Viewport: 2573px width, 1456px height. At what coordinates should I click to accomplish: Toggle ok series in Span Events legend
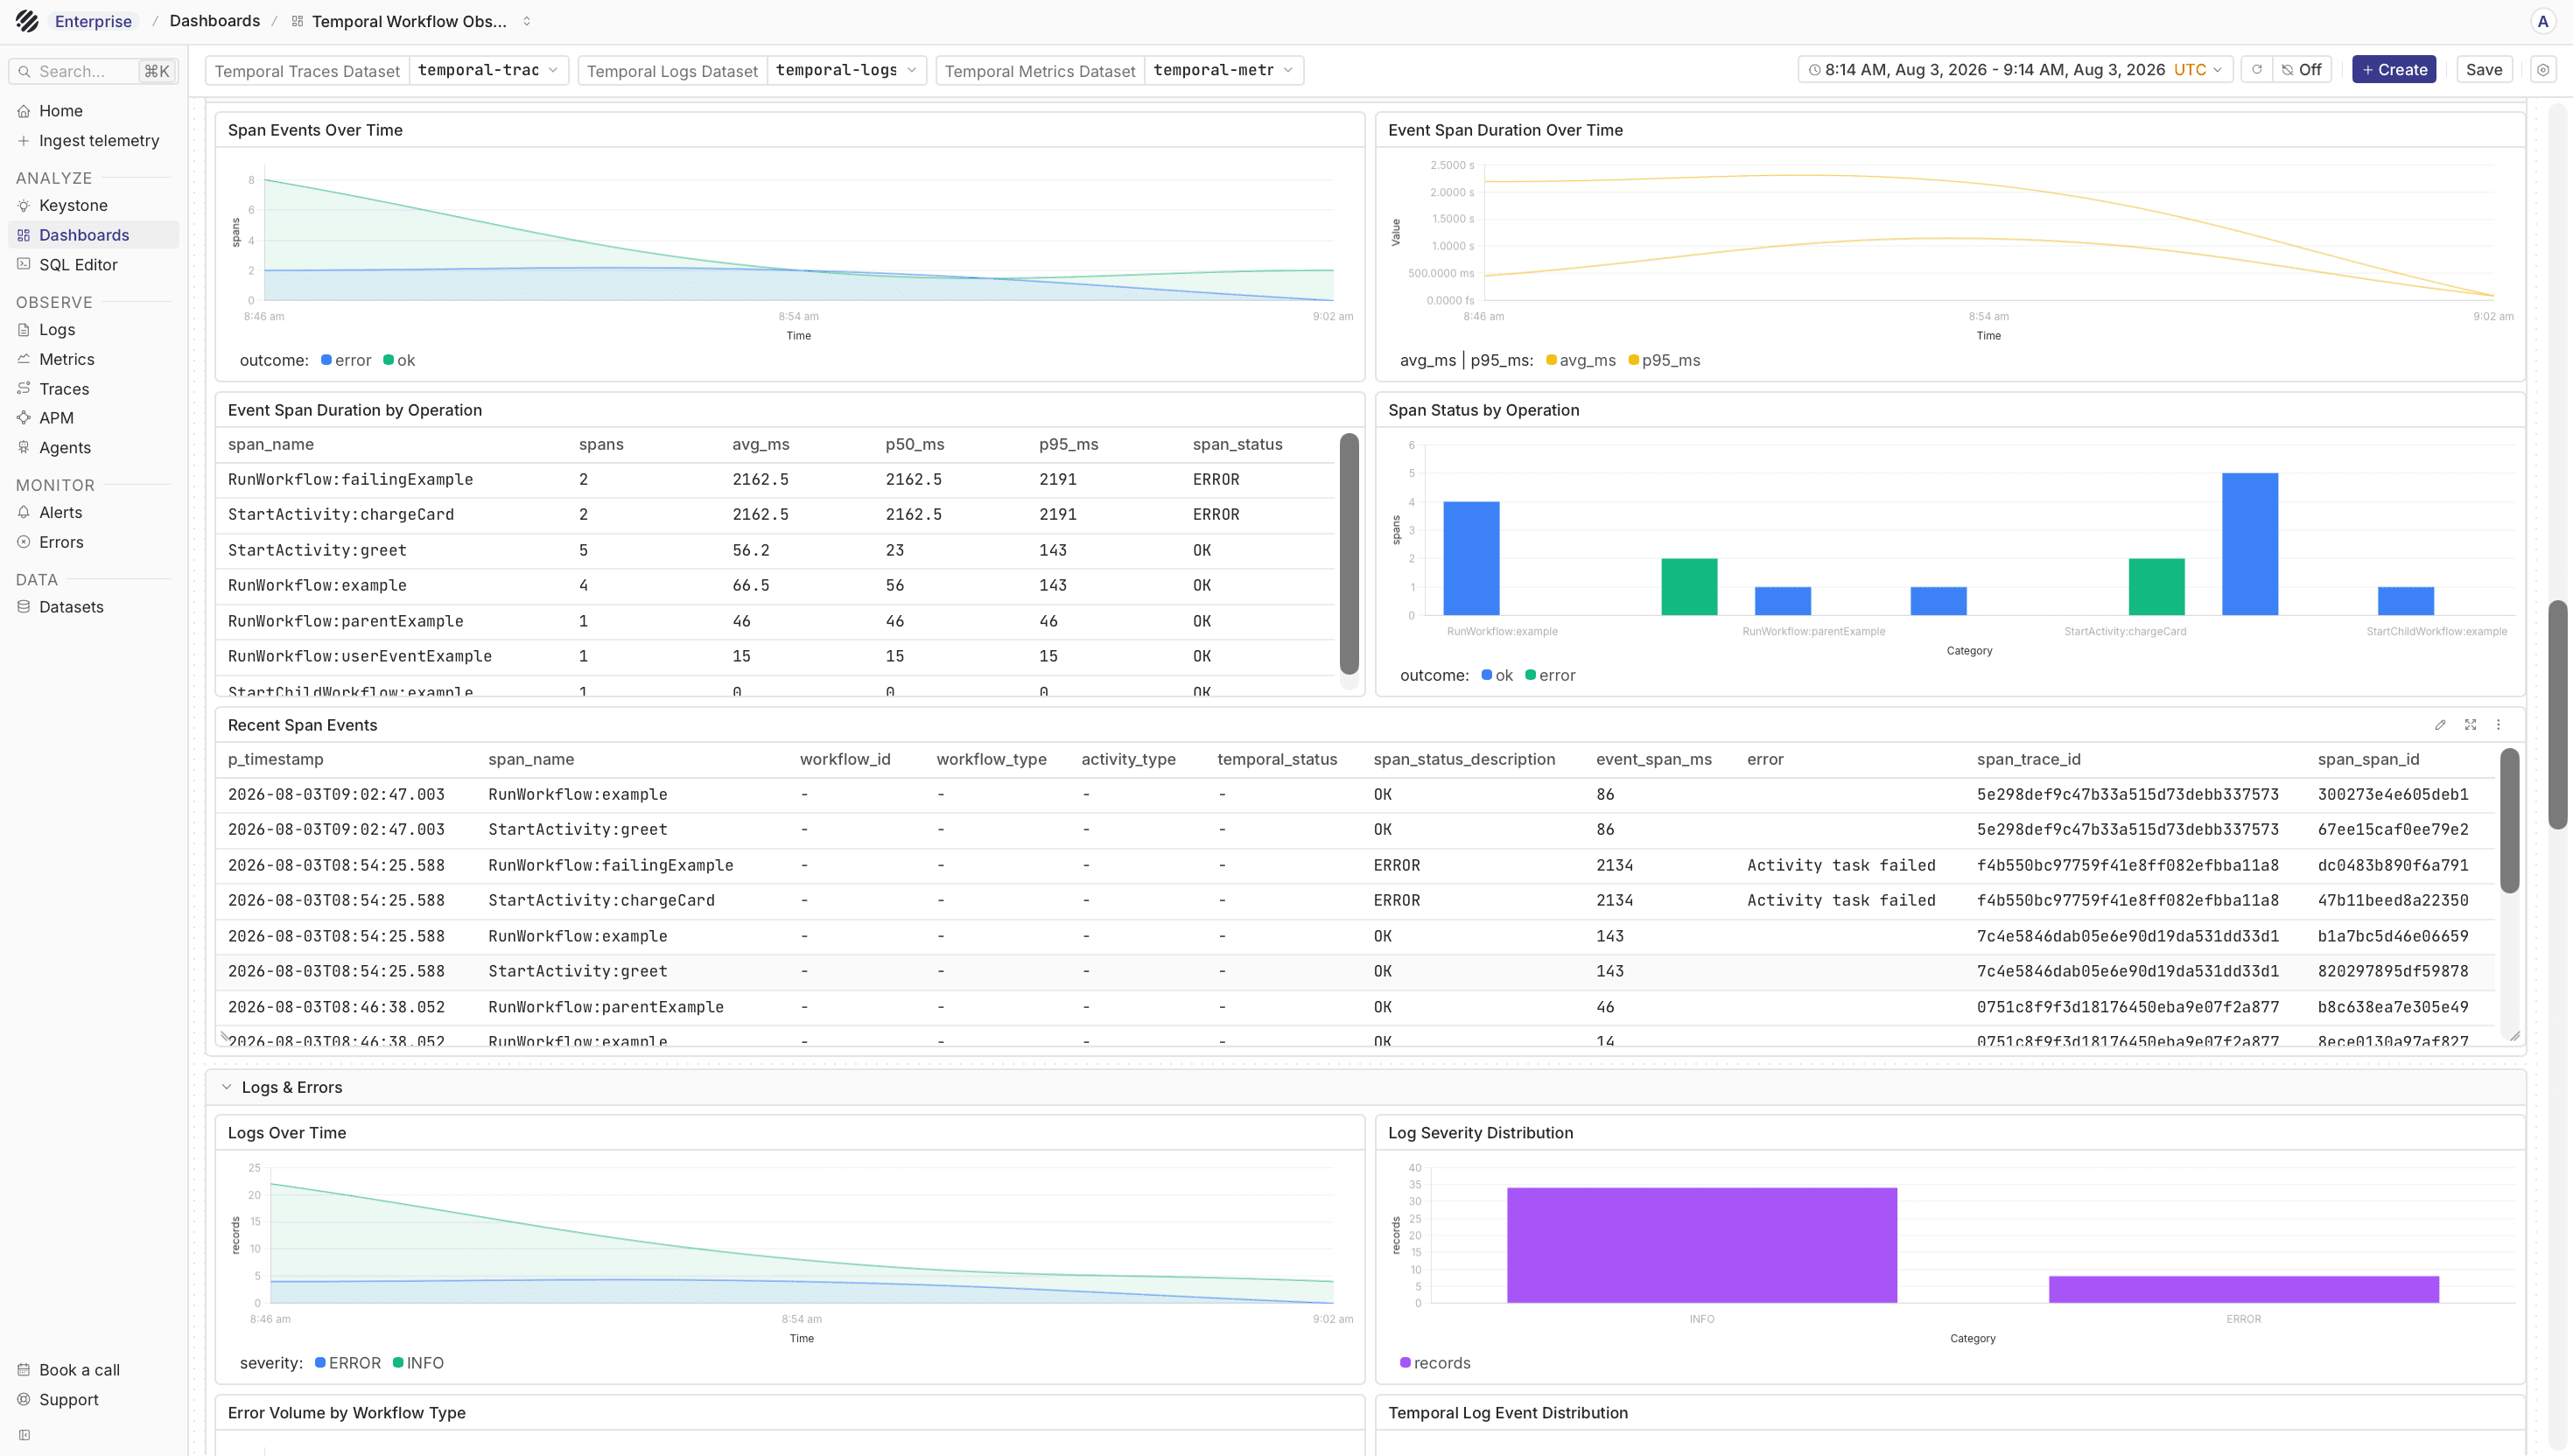(399, 361)
